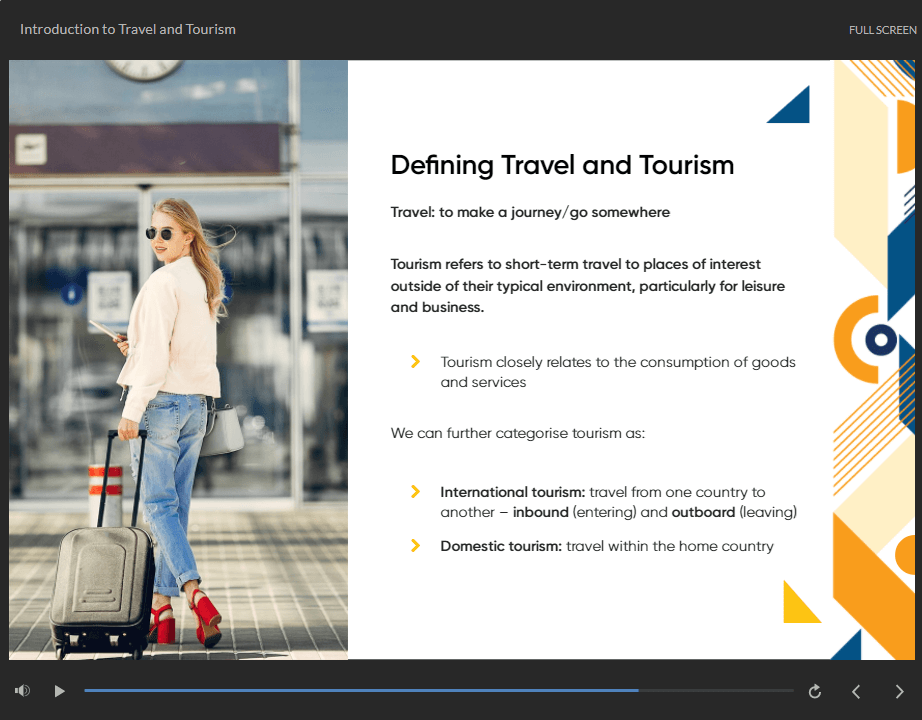Replay the slide using the circular arrow

[815, 691]
